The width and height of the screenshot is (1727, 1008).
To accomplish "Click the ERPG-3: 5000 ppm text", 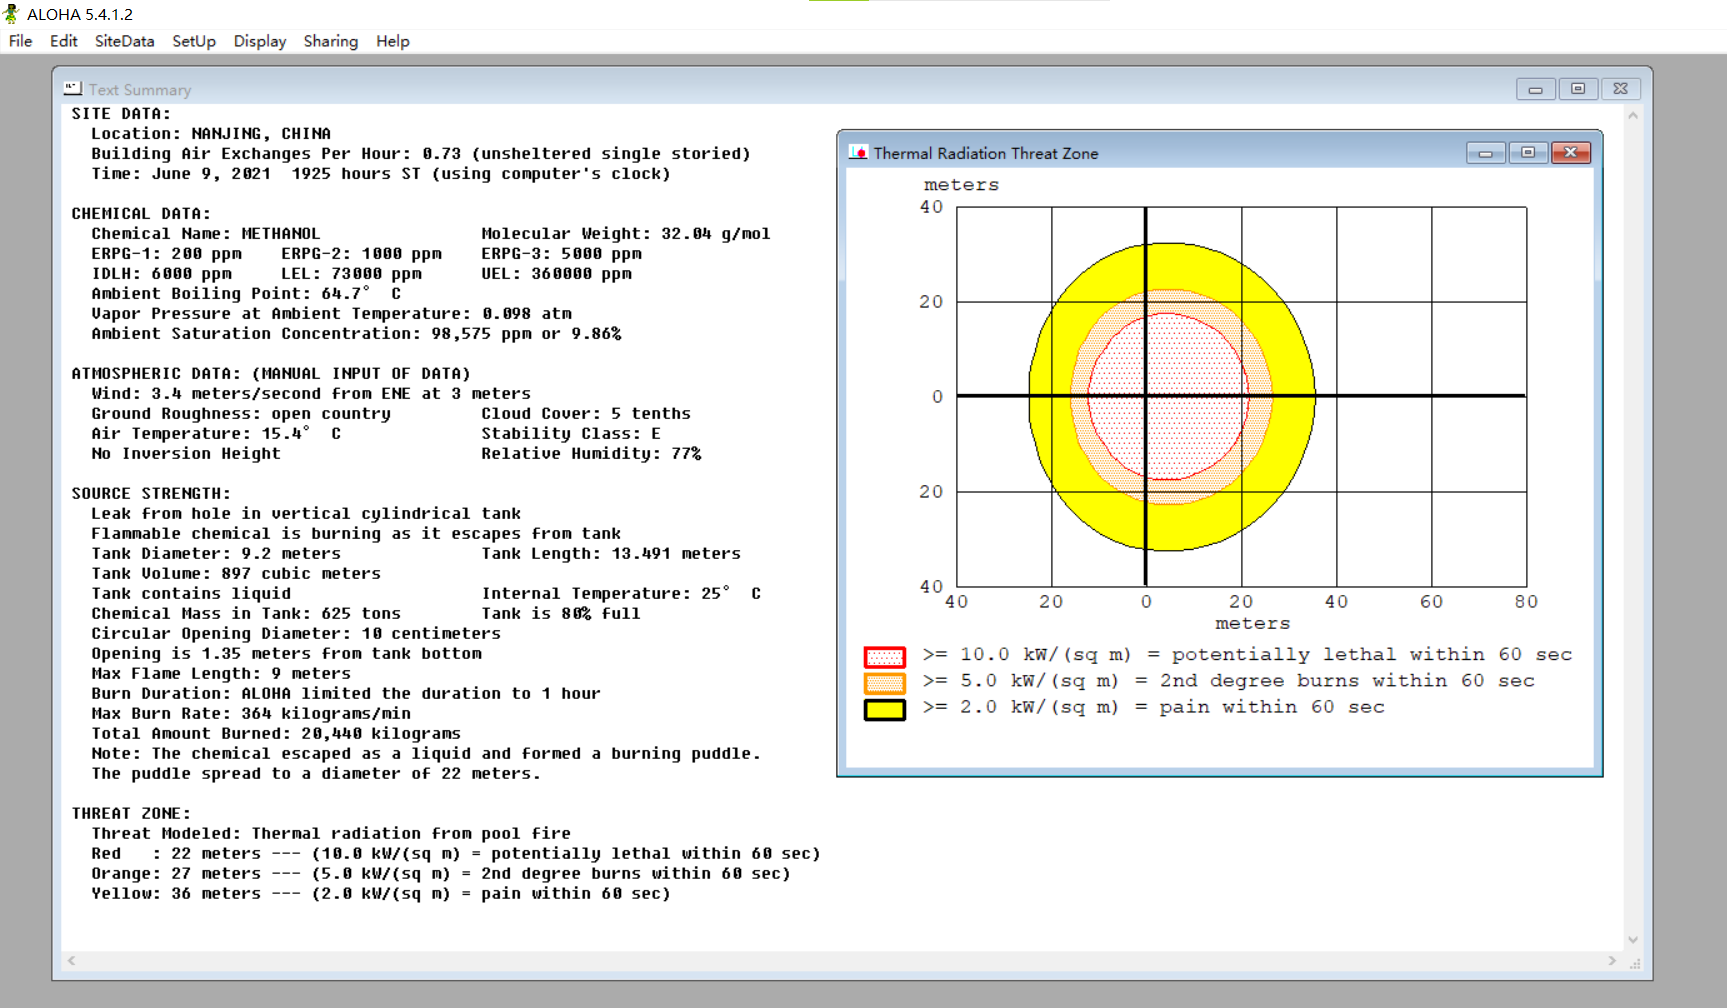I will [561, 254].
